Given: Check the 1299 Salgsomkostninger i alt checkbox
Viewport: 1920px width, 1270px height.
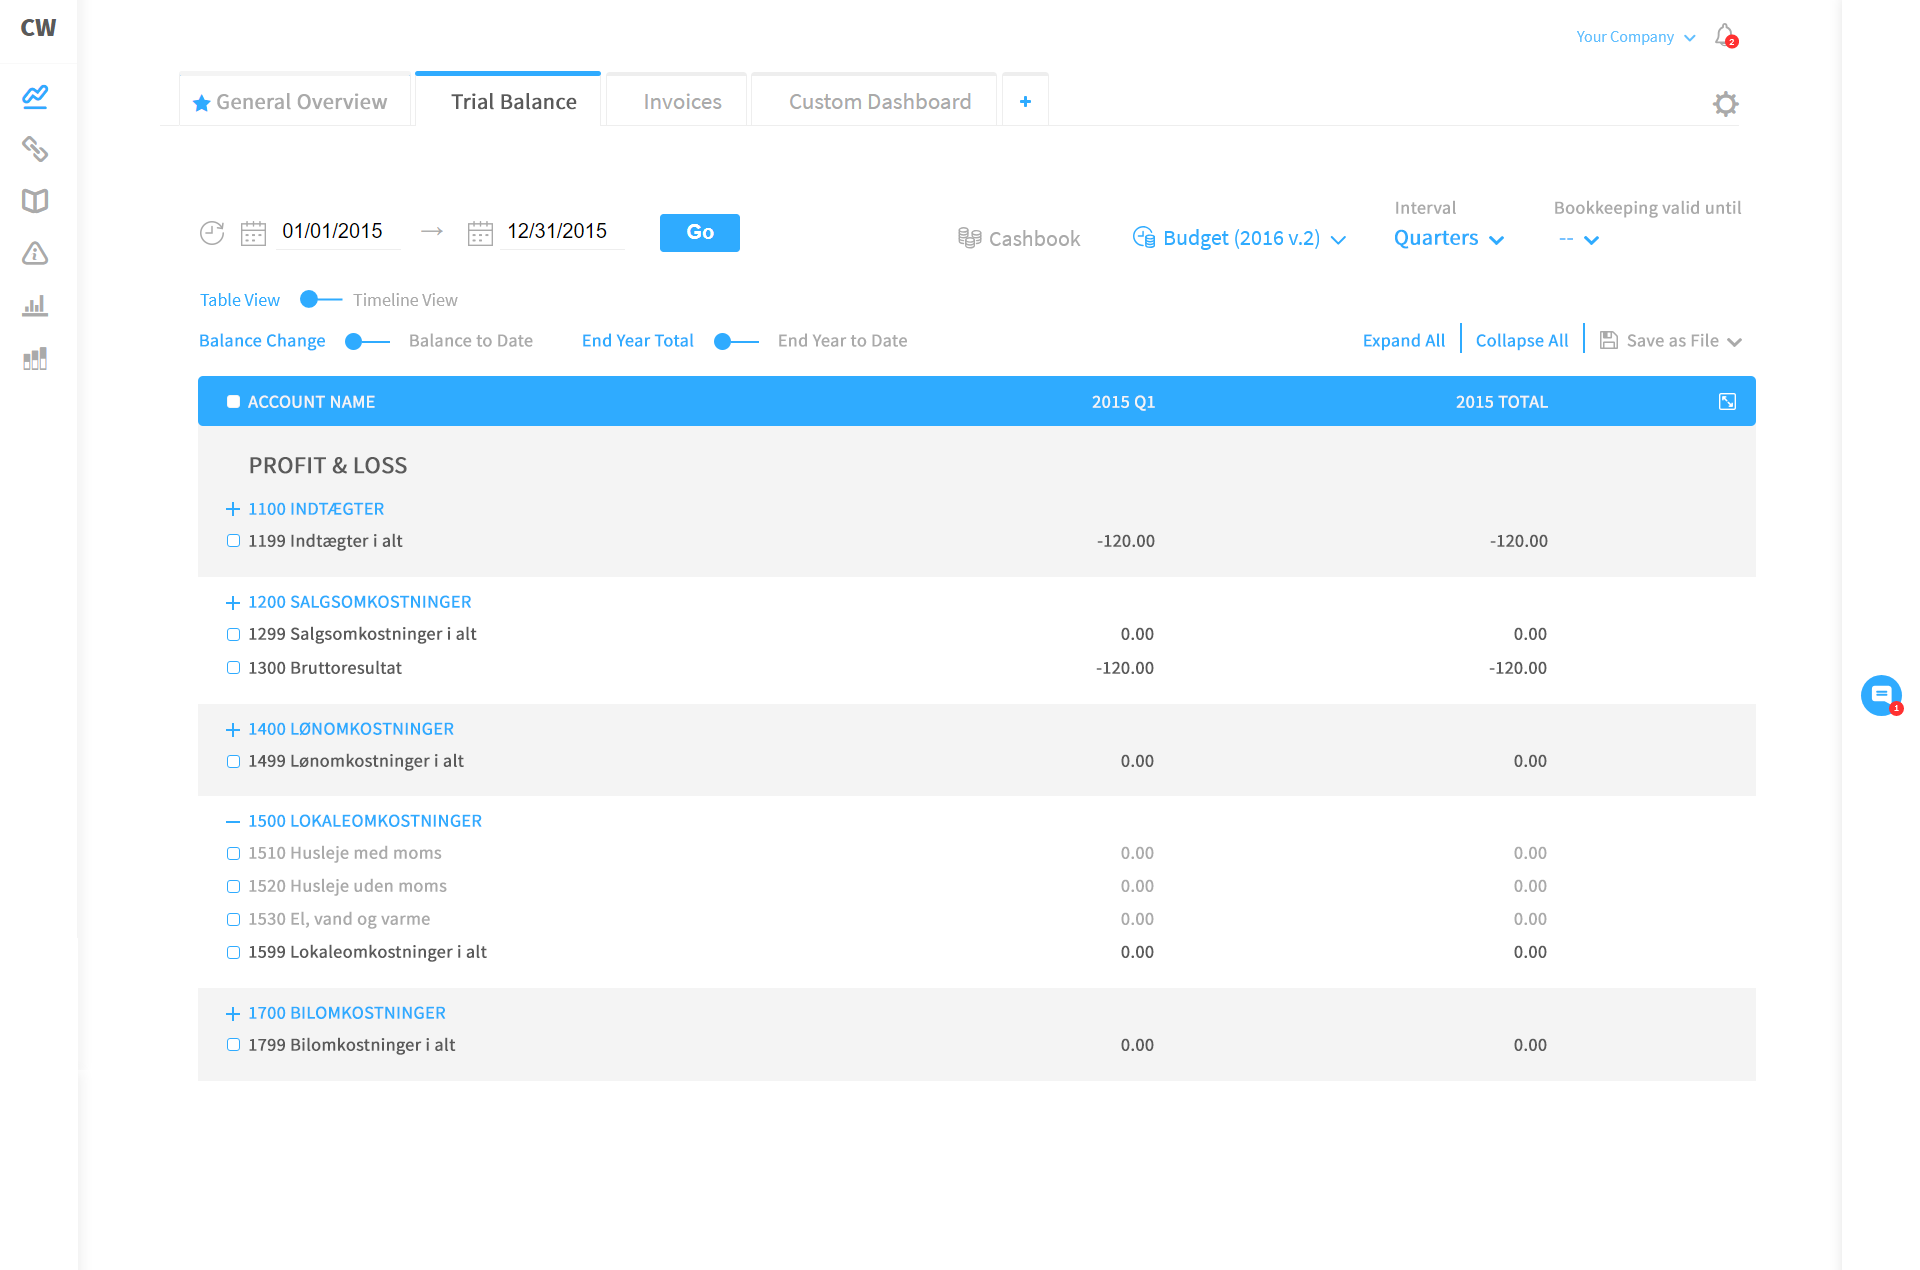Looking at the screenshot, I should pyautogui.click(x=233, y=634).
